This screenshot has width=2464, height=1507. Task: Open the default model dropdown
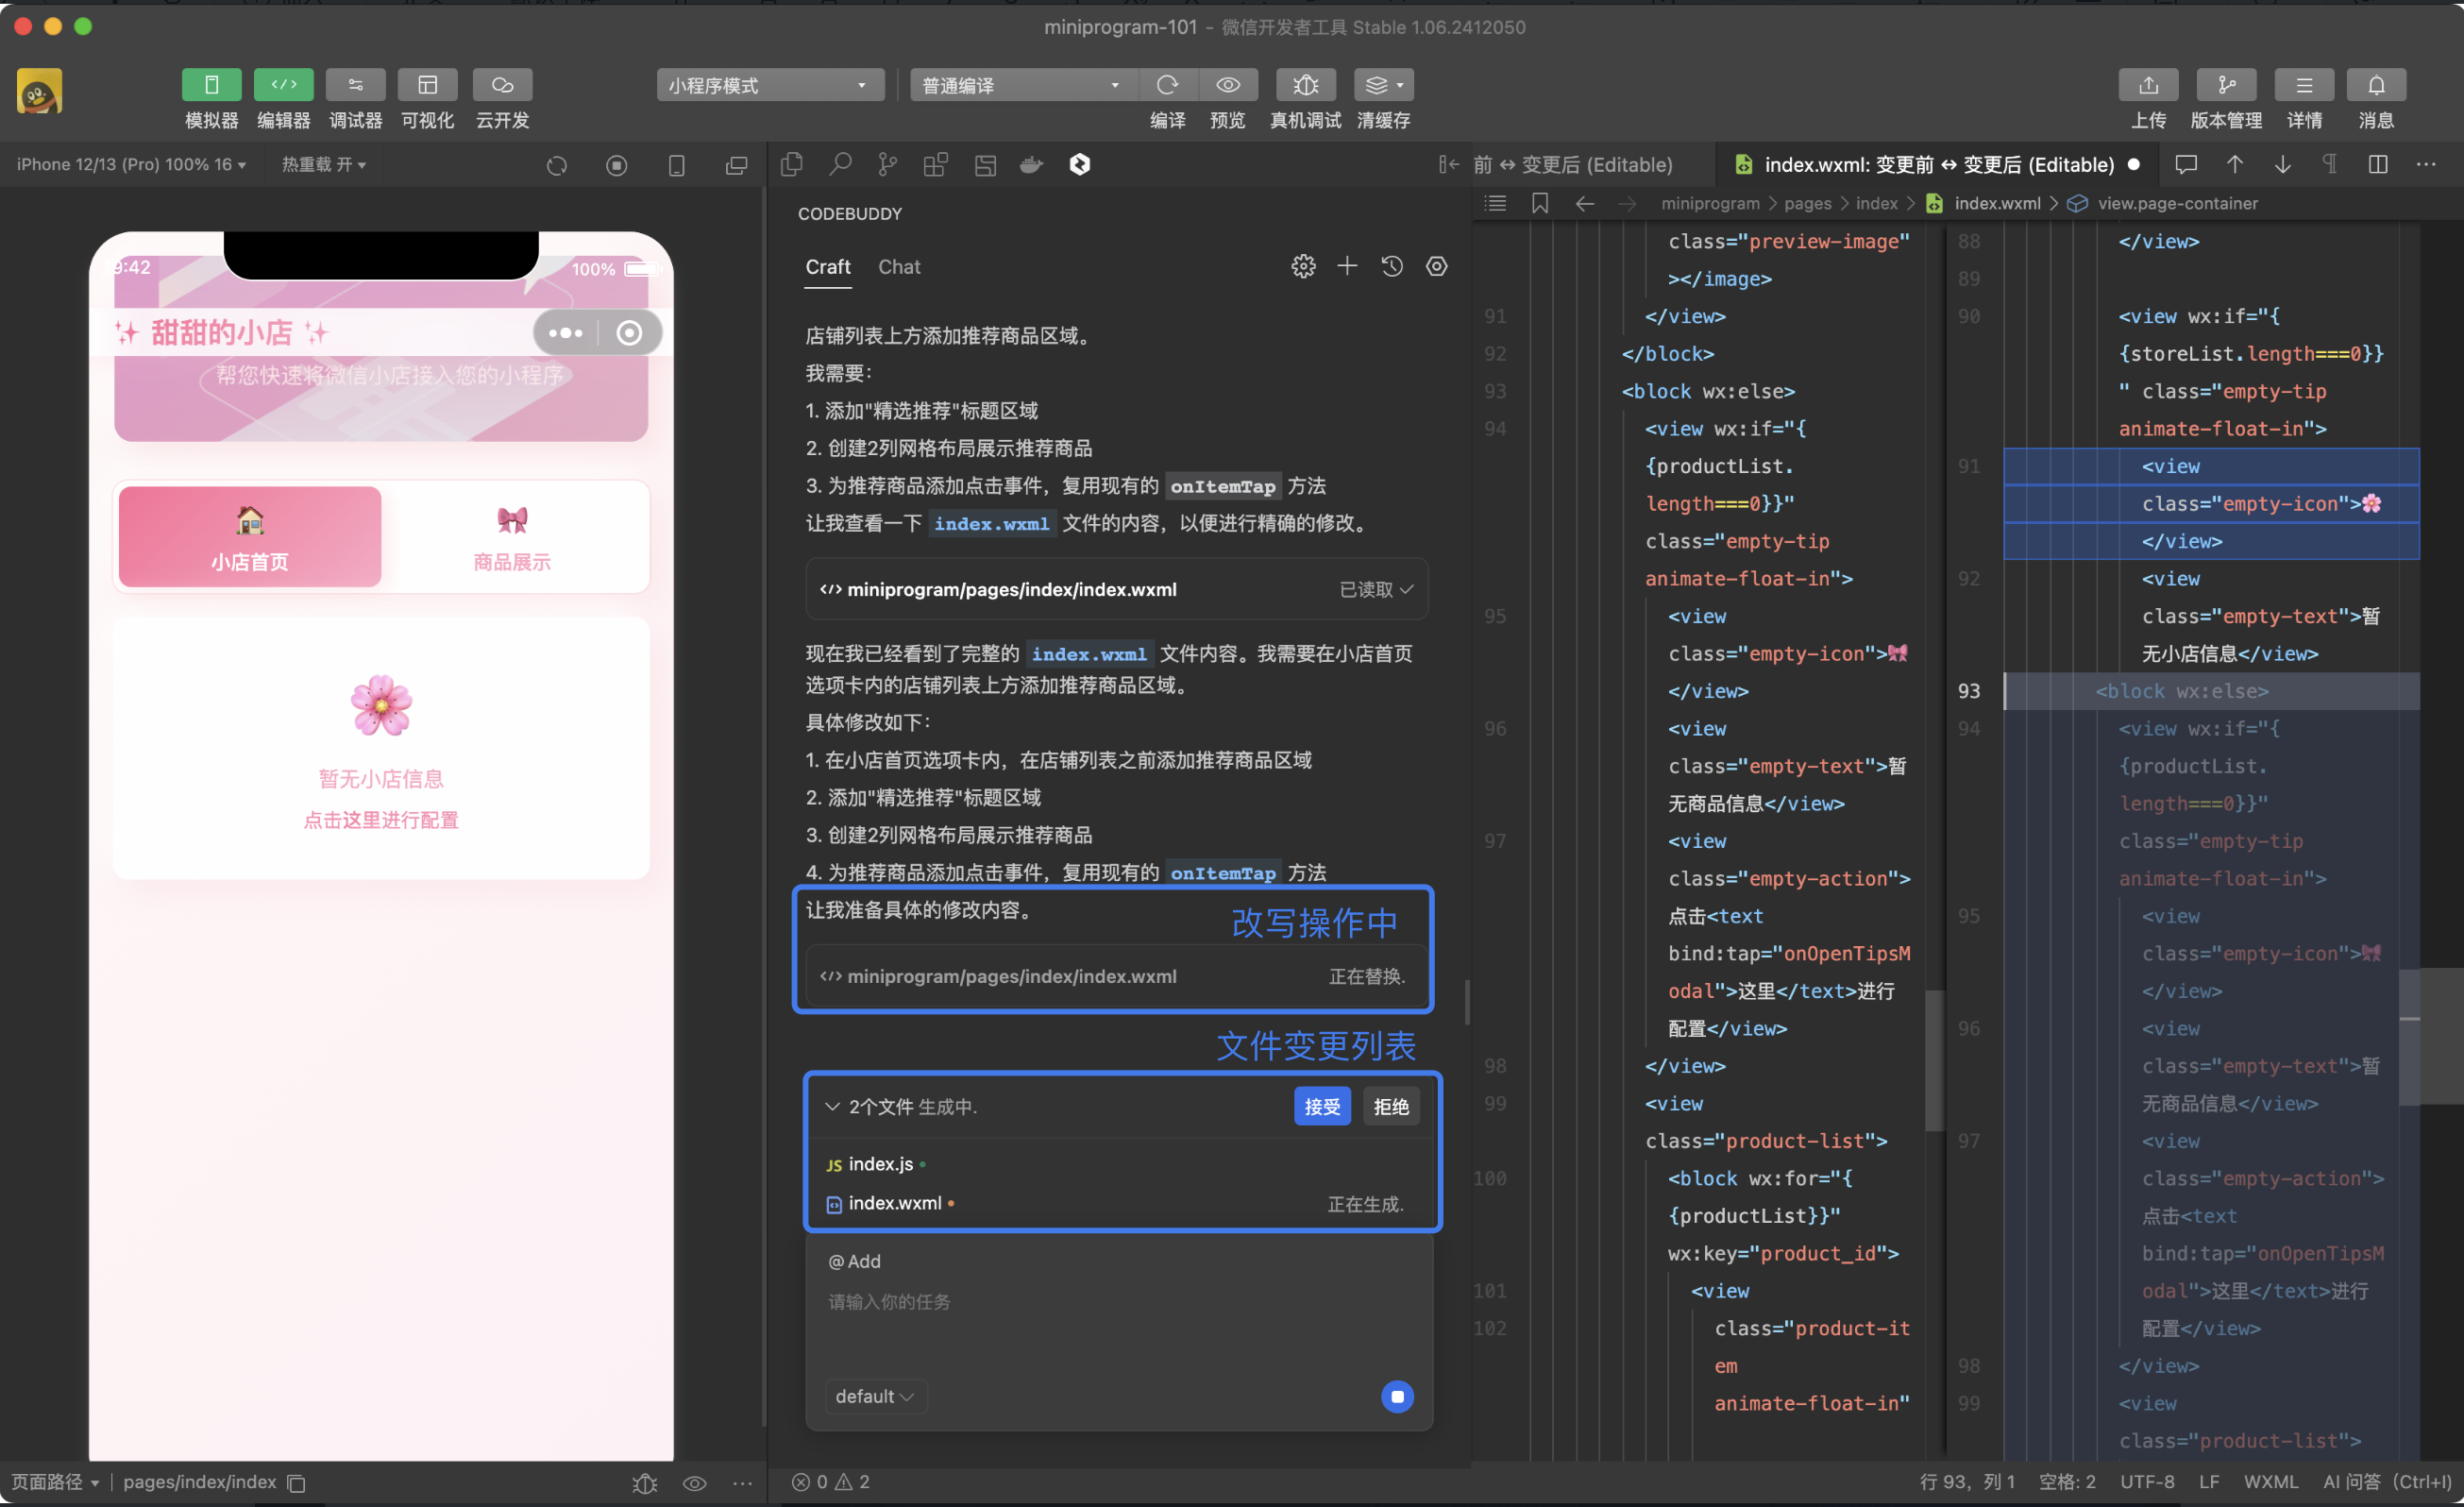pyautogui.click(x=874, y=1396)
